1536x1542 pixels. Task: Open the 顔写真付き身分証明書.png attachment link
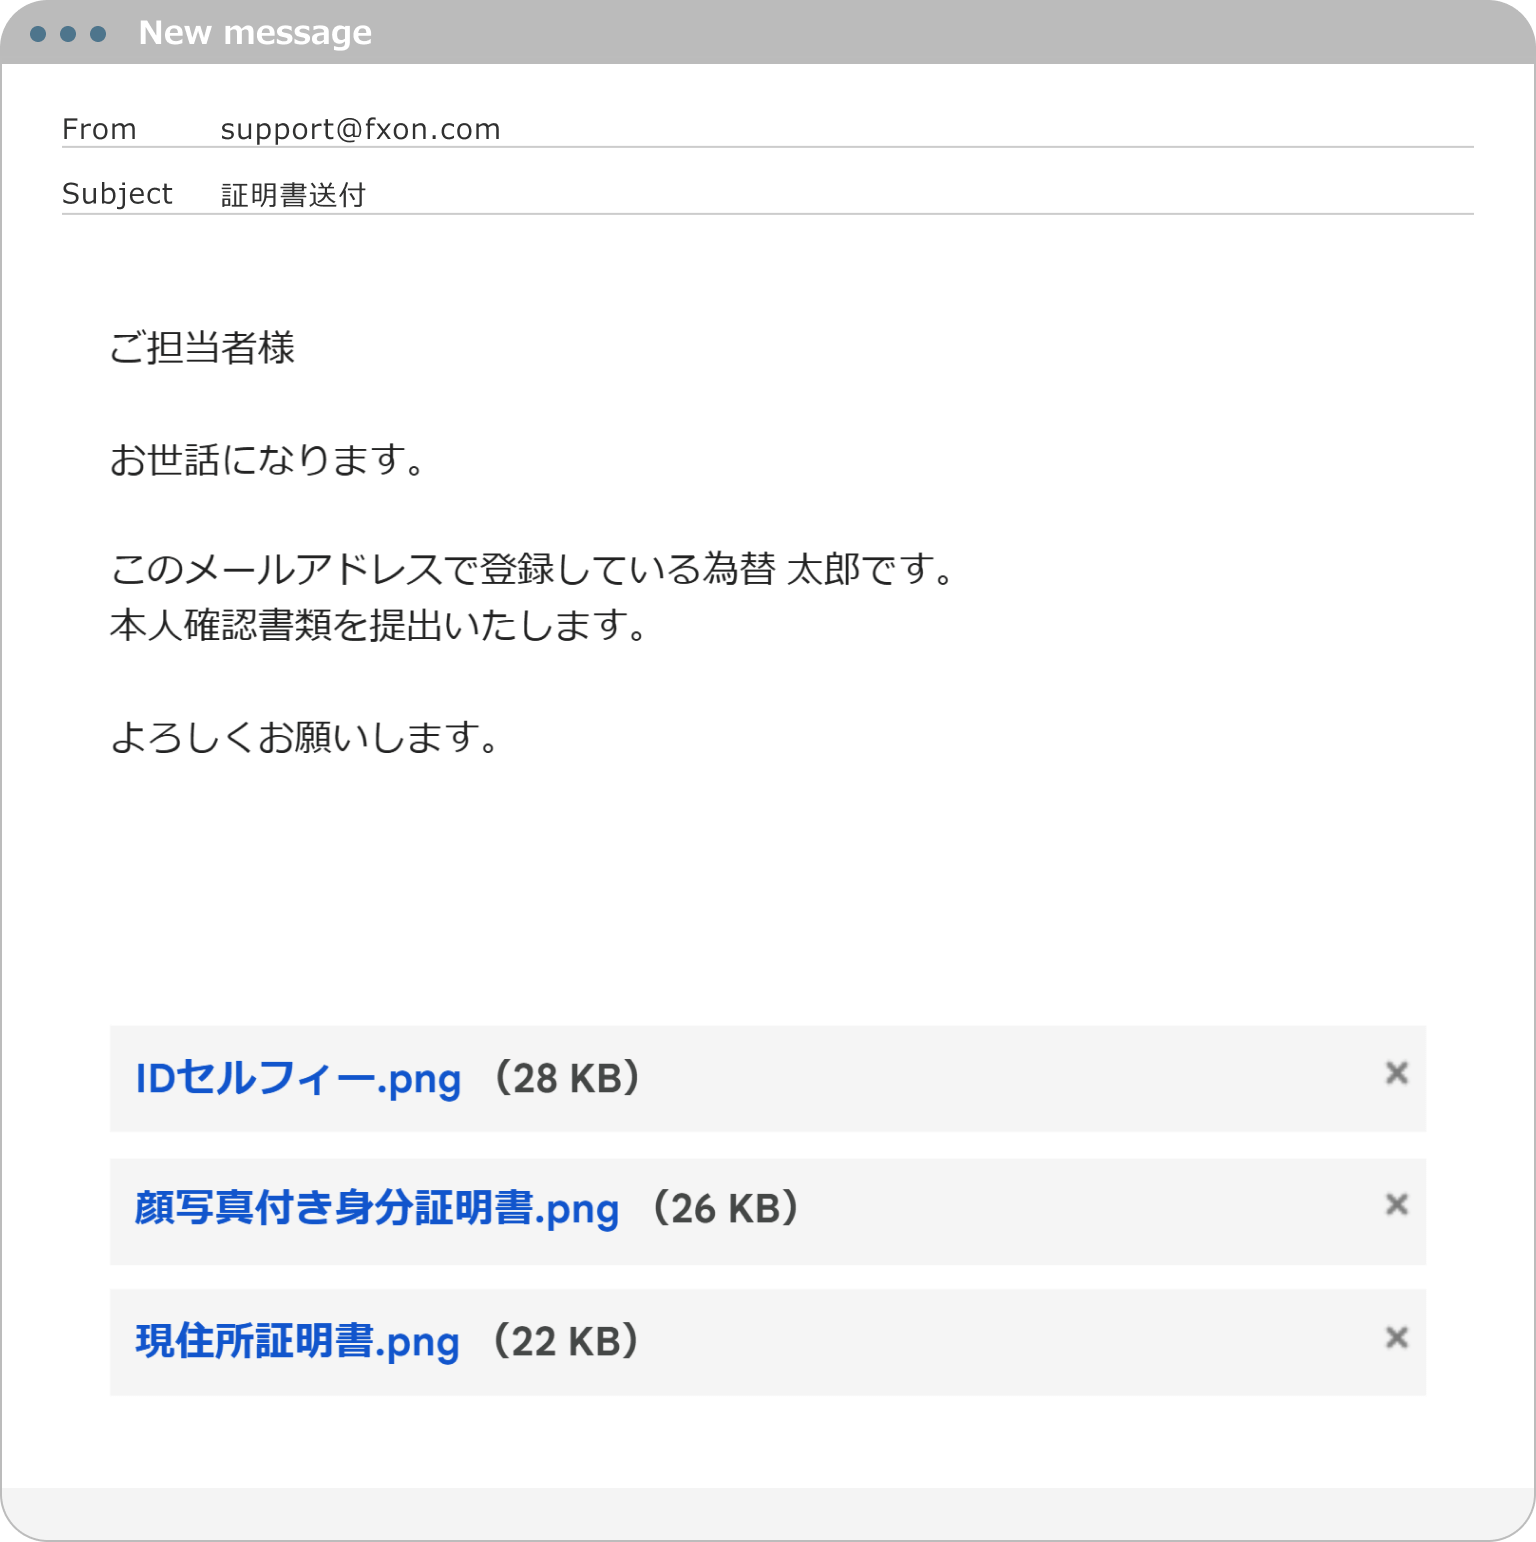377,1209
